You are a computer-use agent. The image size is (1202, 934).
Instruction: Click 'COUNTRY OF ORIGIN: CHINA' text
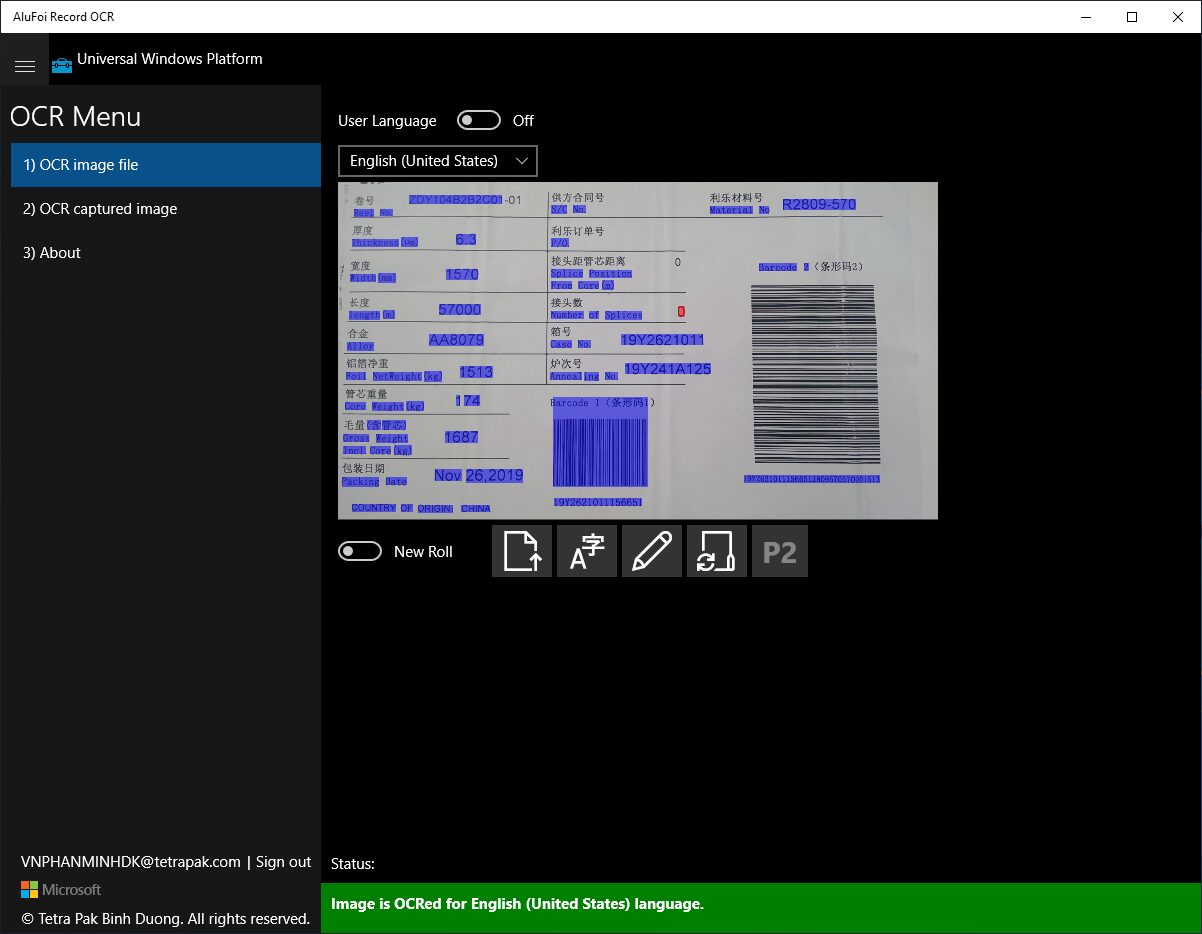[420, 508]
